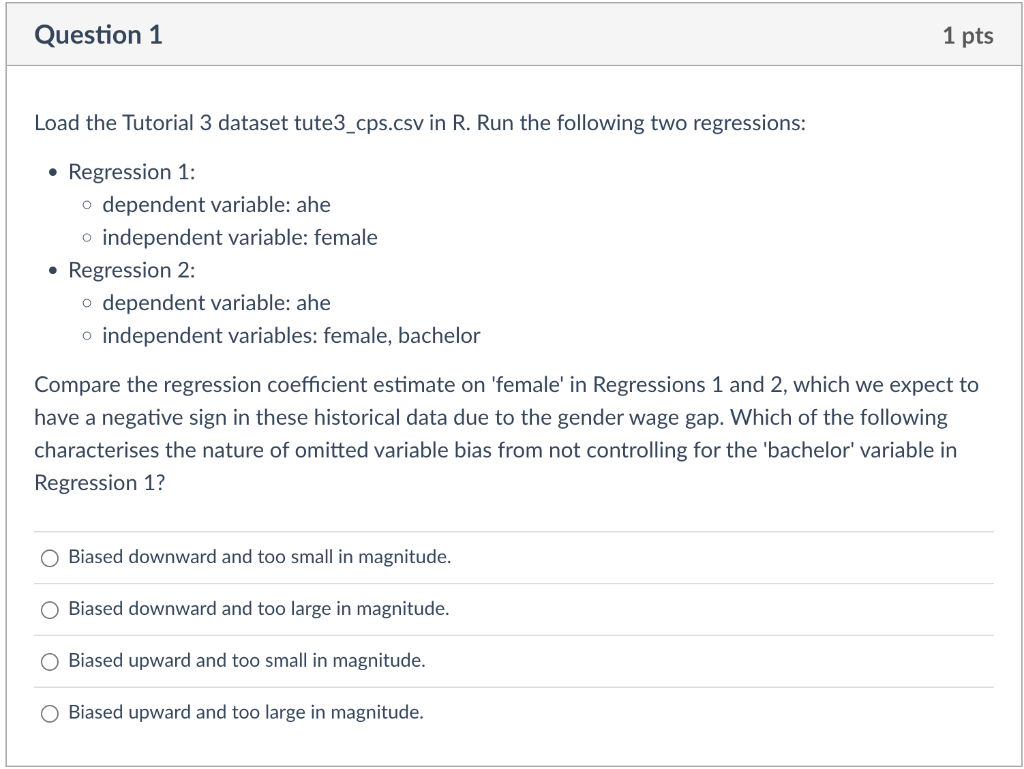Screen dimensions: 1024x769
Task: Click the fourth answer option text
Action: tap(245, 713)
